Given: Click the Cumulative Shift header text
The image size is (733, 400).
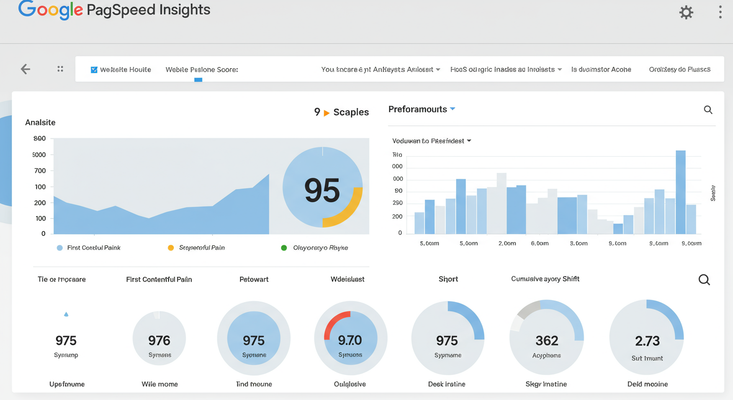Looking at the screenshot, I should coord(545,279).
